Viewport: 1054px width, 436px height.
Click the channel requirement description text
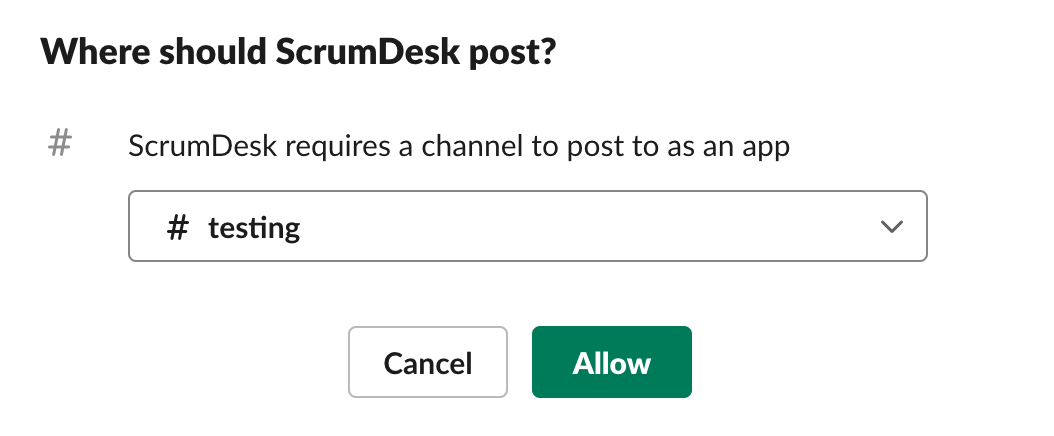click(x=459, y=146)
